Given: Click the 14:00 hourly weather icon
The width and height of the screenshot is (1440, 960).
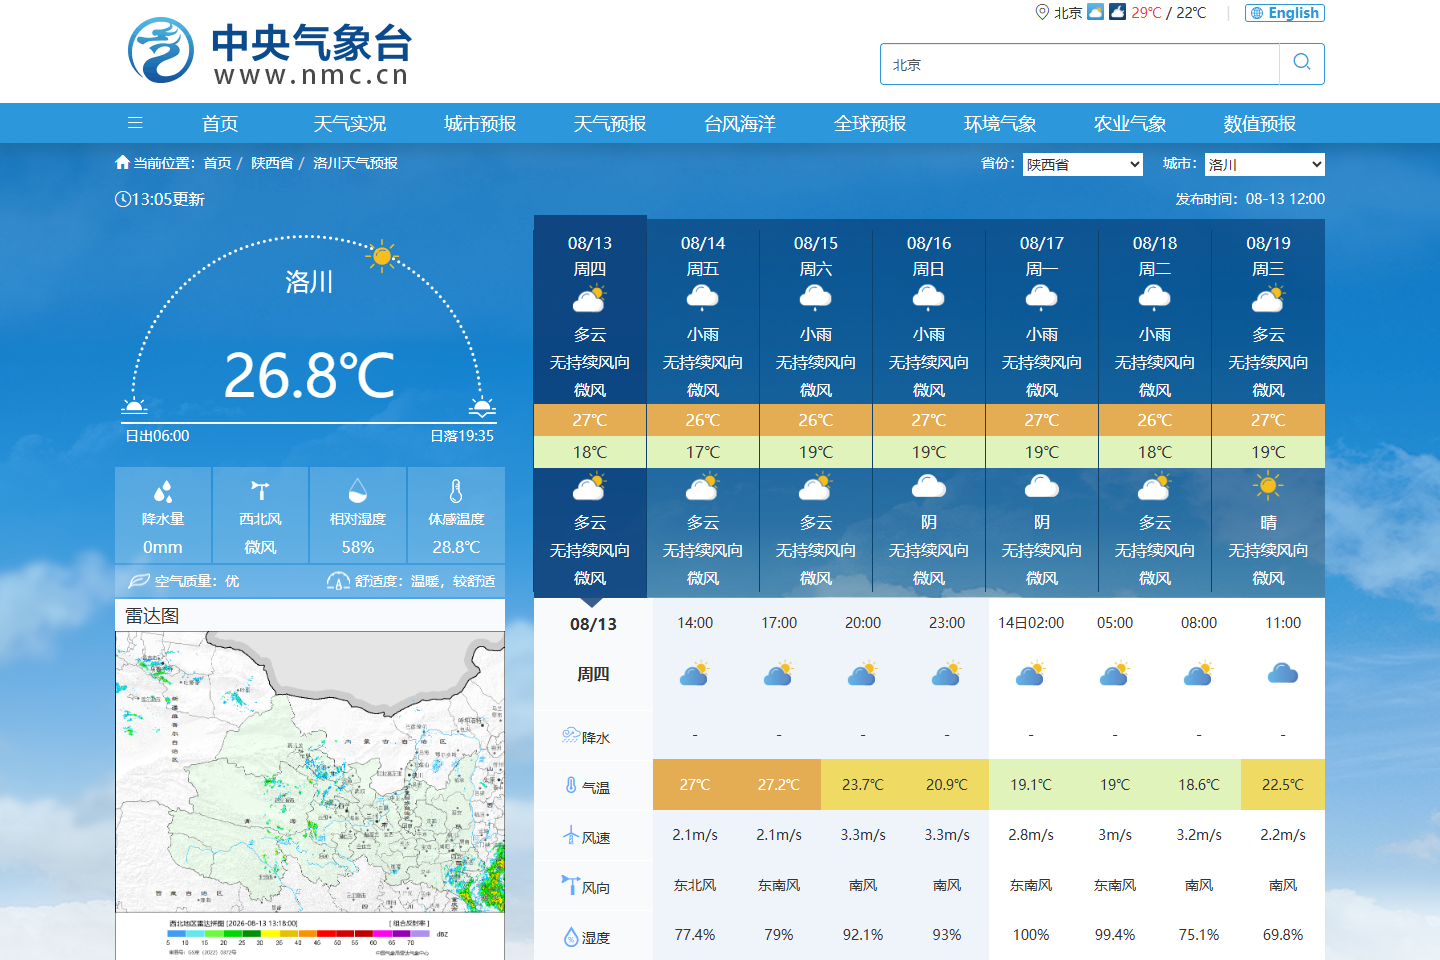Looking at the screenshot, I should point(695,673).
